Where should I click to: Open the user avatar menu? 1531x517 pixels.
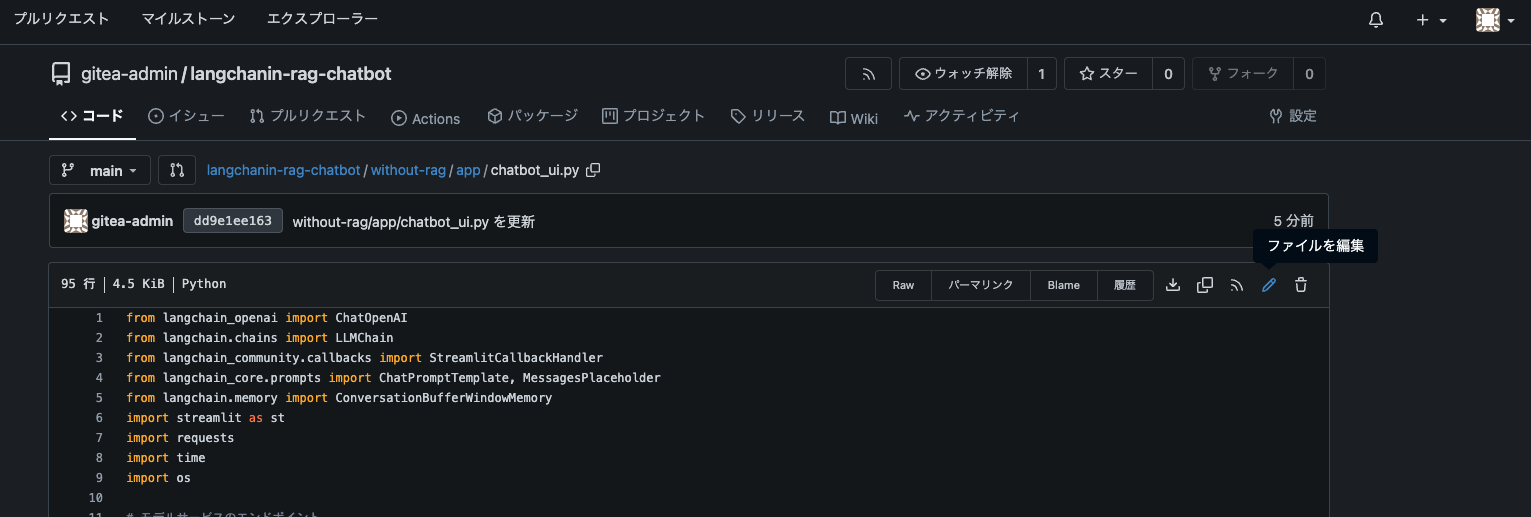tap(1495, 20)
